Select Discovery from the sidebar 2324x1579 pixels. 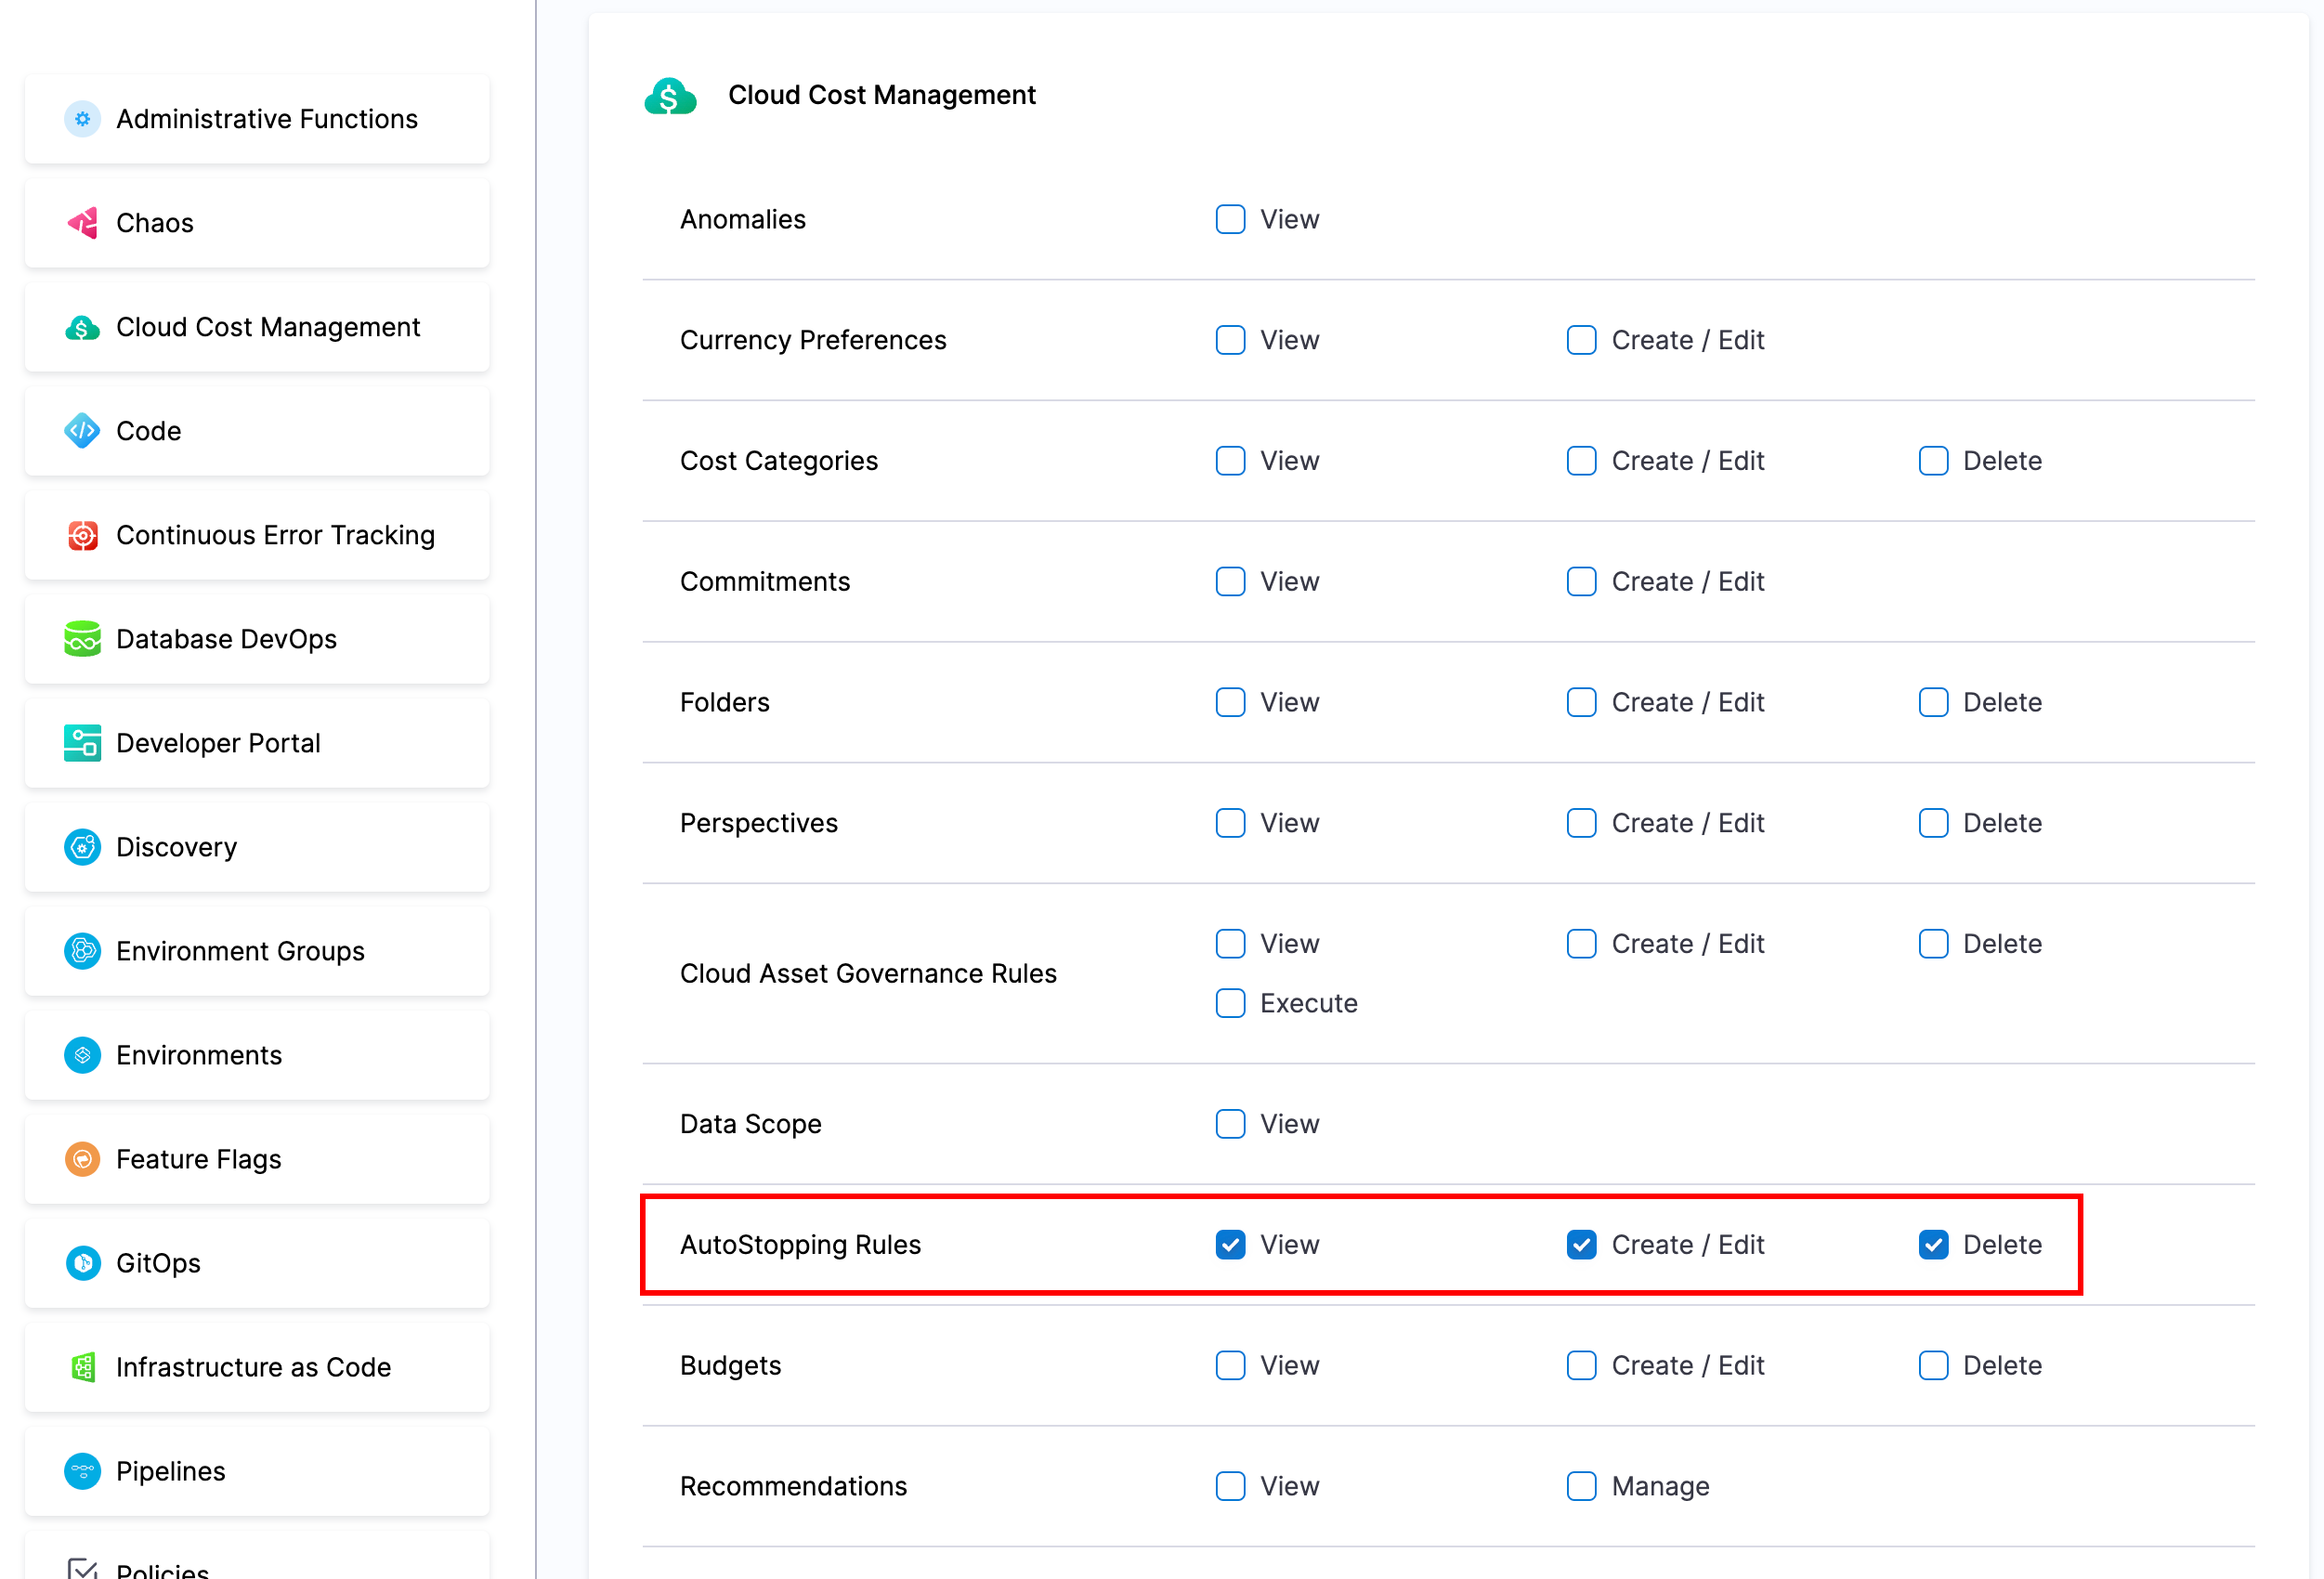[x=257, y=847]
